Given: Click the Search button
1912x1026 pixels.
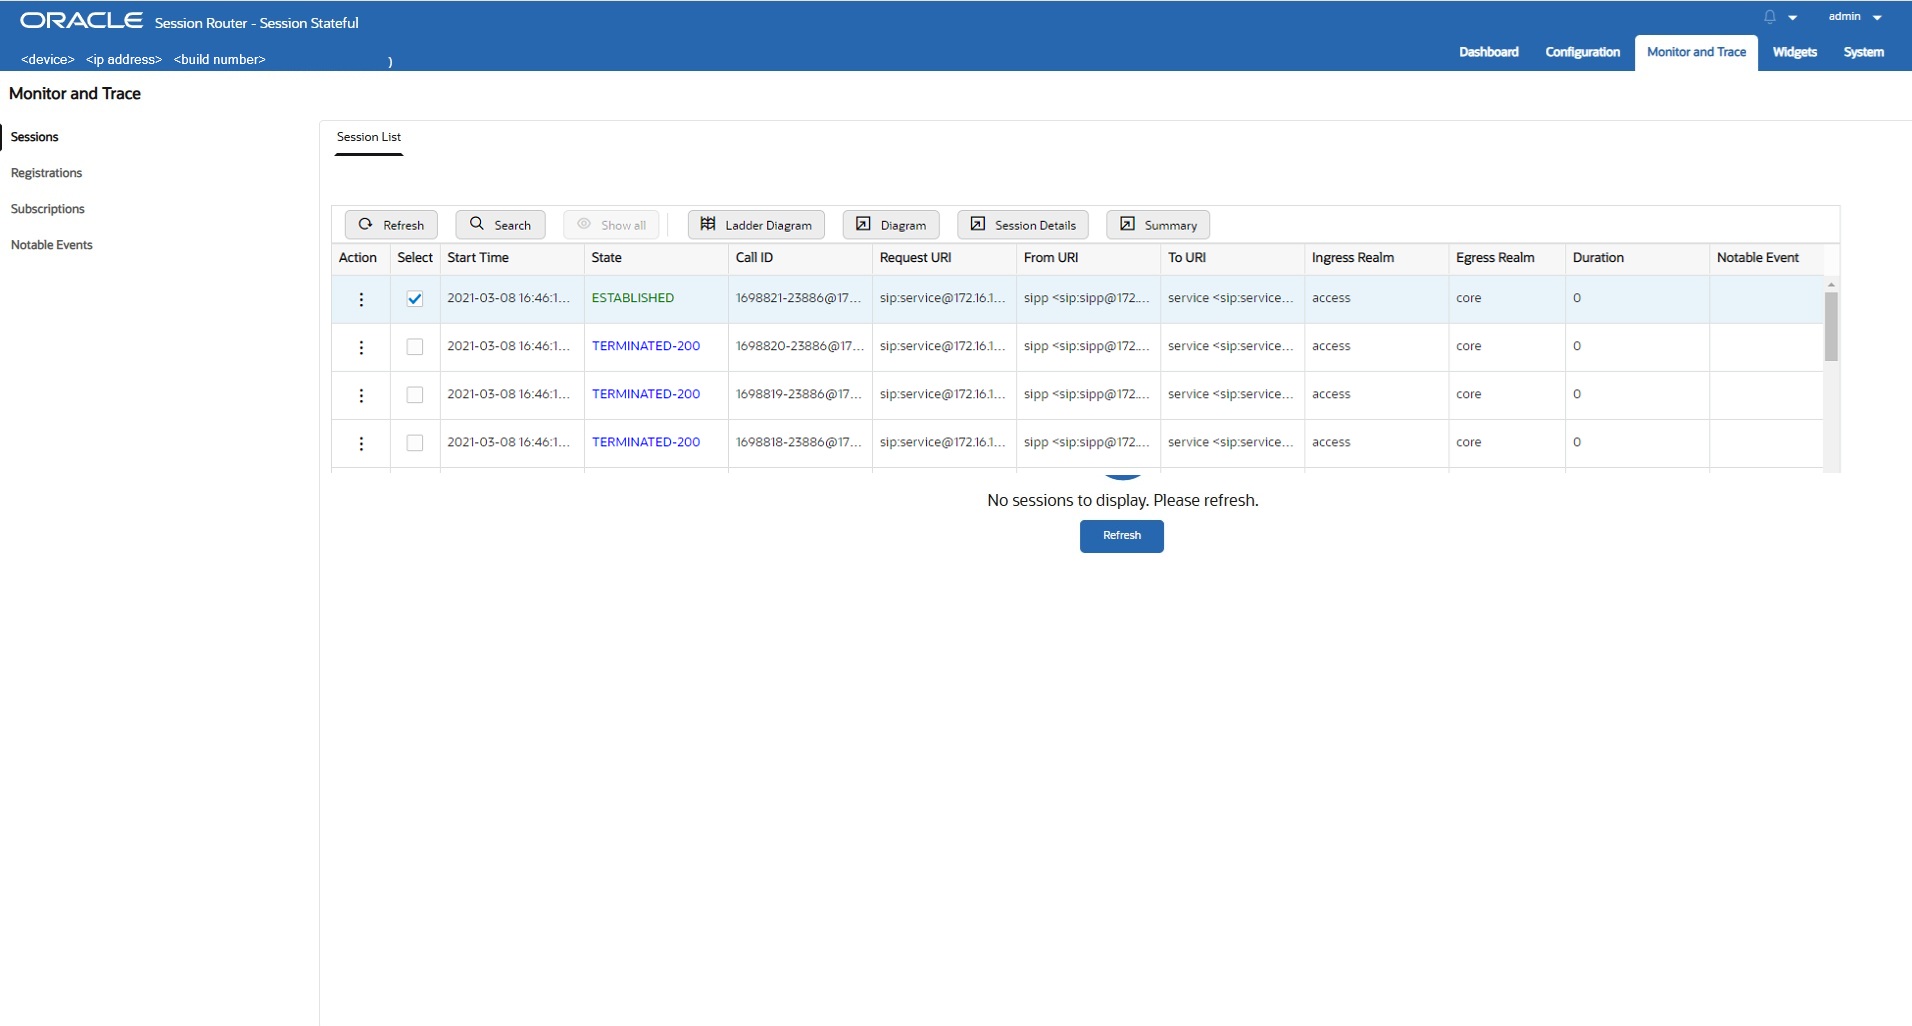Looking at the screenshot, I should tap(500, 225).
